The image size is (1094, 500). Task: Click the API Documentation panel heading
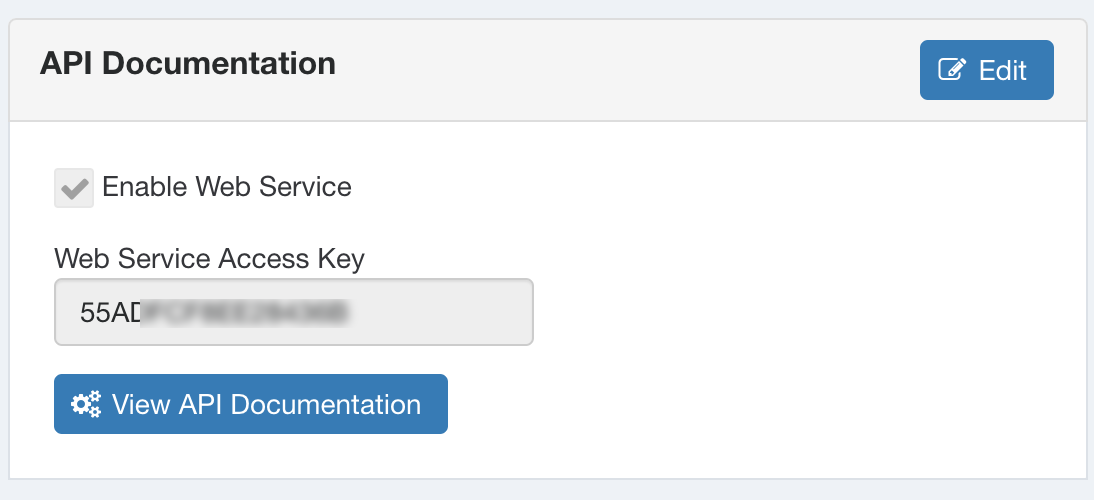point(188,64)
